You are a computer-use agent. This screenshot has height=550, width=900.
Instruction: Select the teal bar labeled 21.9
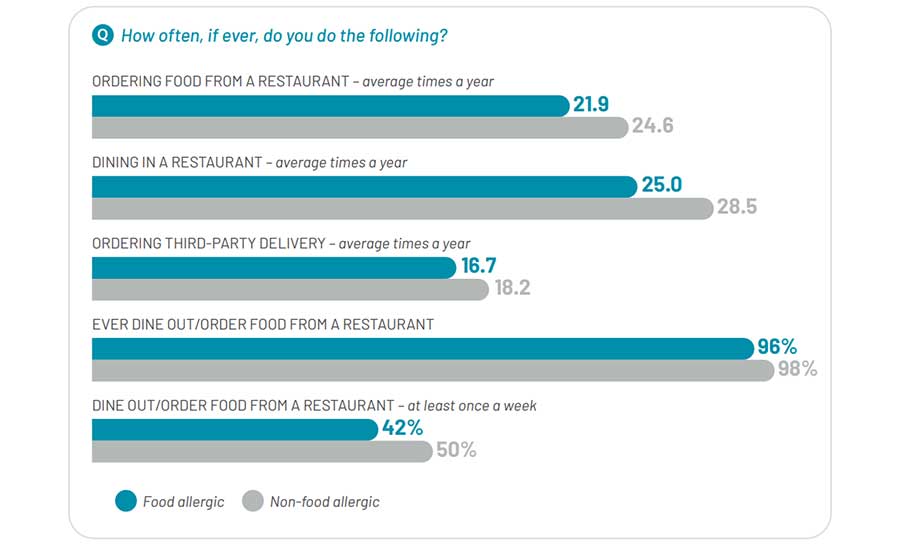[x=330, y=106]
